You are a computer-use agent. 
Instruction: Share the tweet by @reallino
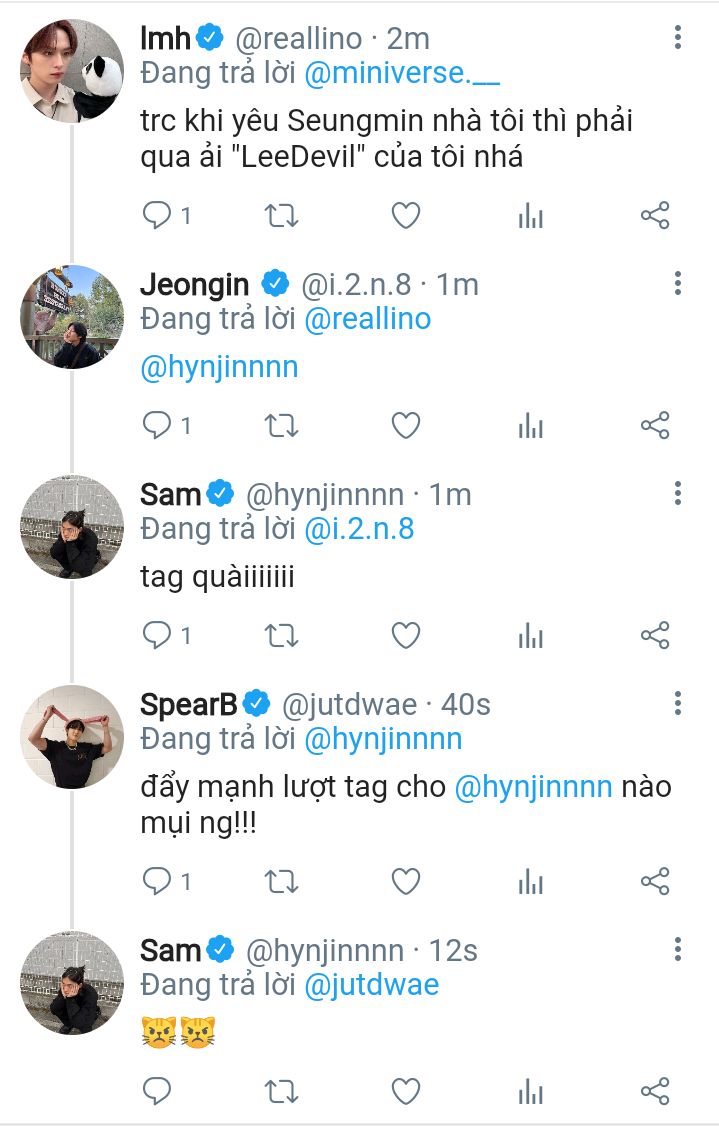tap(654, 215)
